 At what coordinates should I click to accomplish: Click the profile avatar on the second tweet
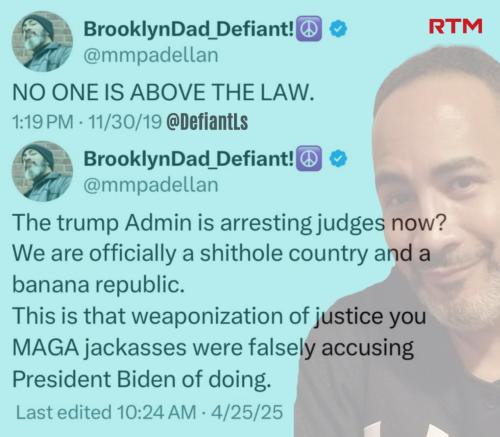(x=42, y=171)
